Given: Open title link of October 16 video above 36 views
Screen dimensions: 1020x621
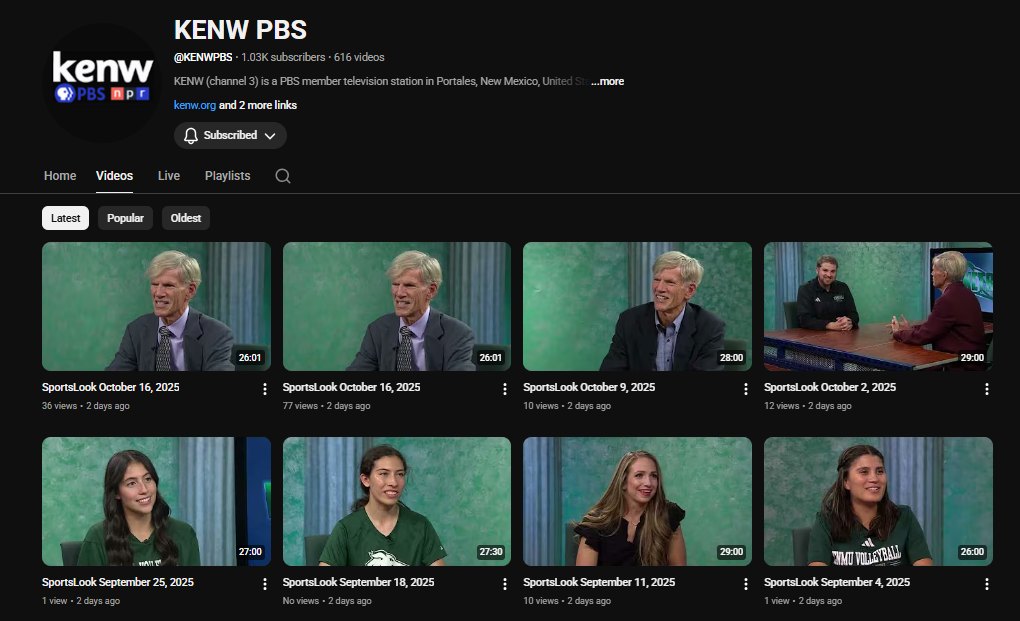Looking at the screenshot, I should (x=111, y=387).
